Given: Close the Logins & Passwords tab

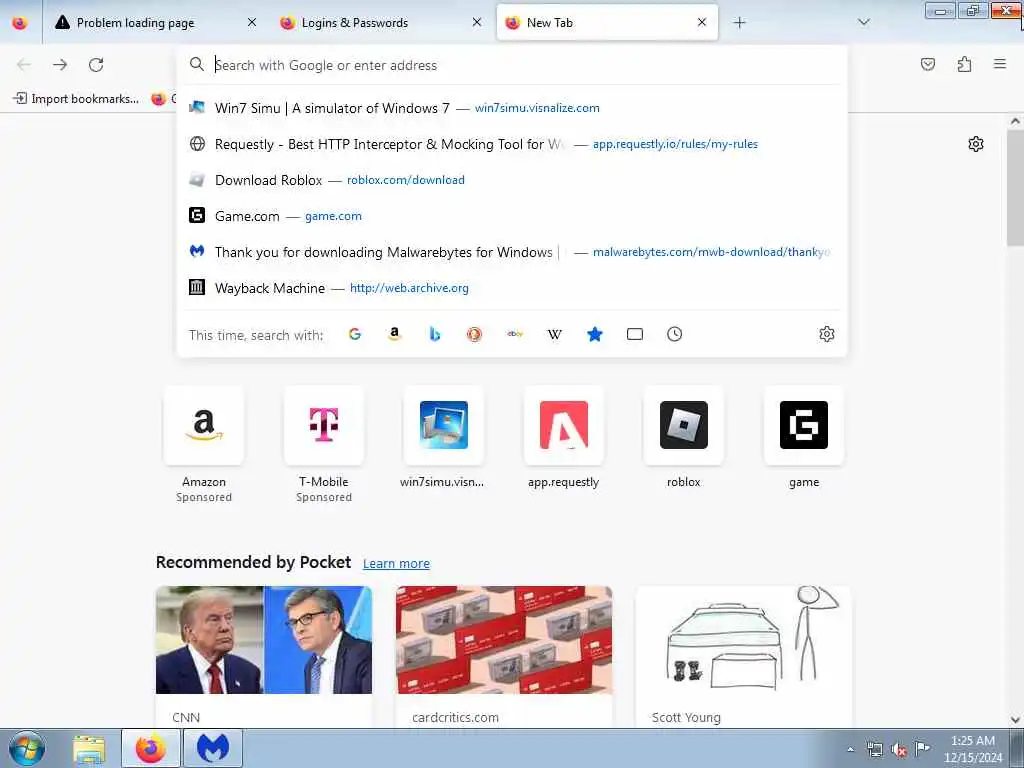Looking at the screenshot, I should click(x=477, y=23).
